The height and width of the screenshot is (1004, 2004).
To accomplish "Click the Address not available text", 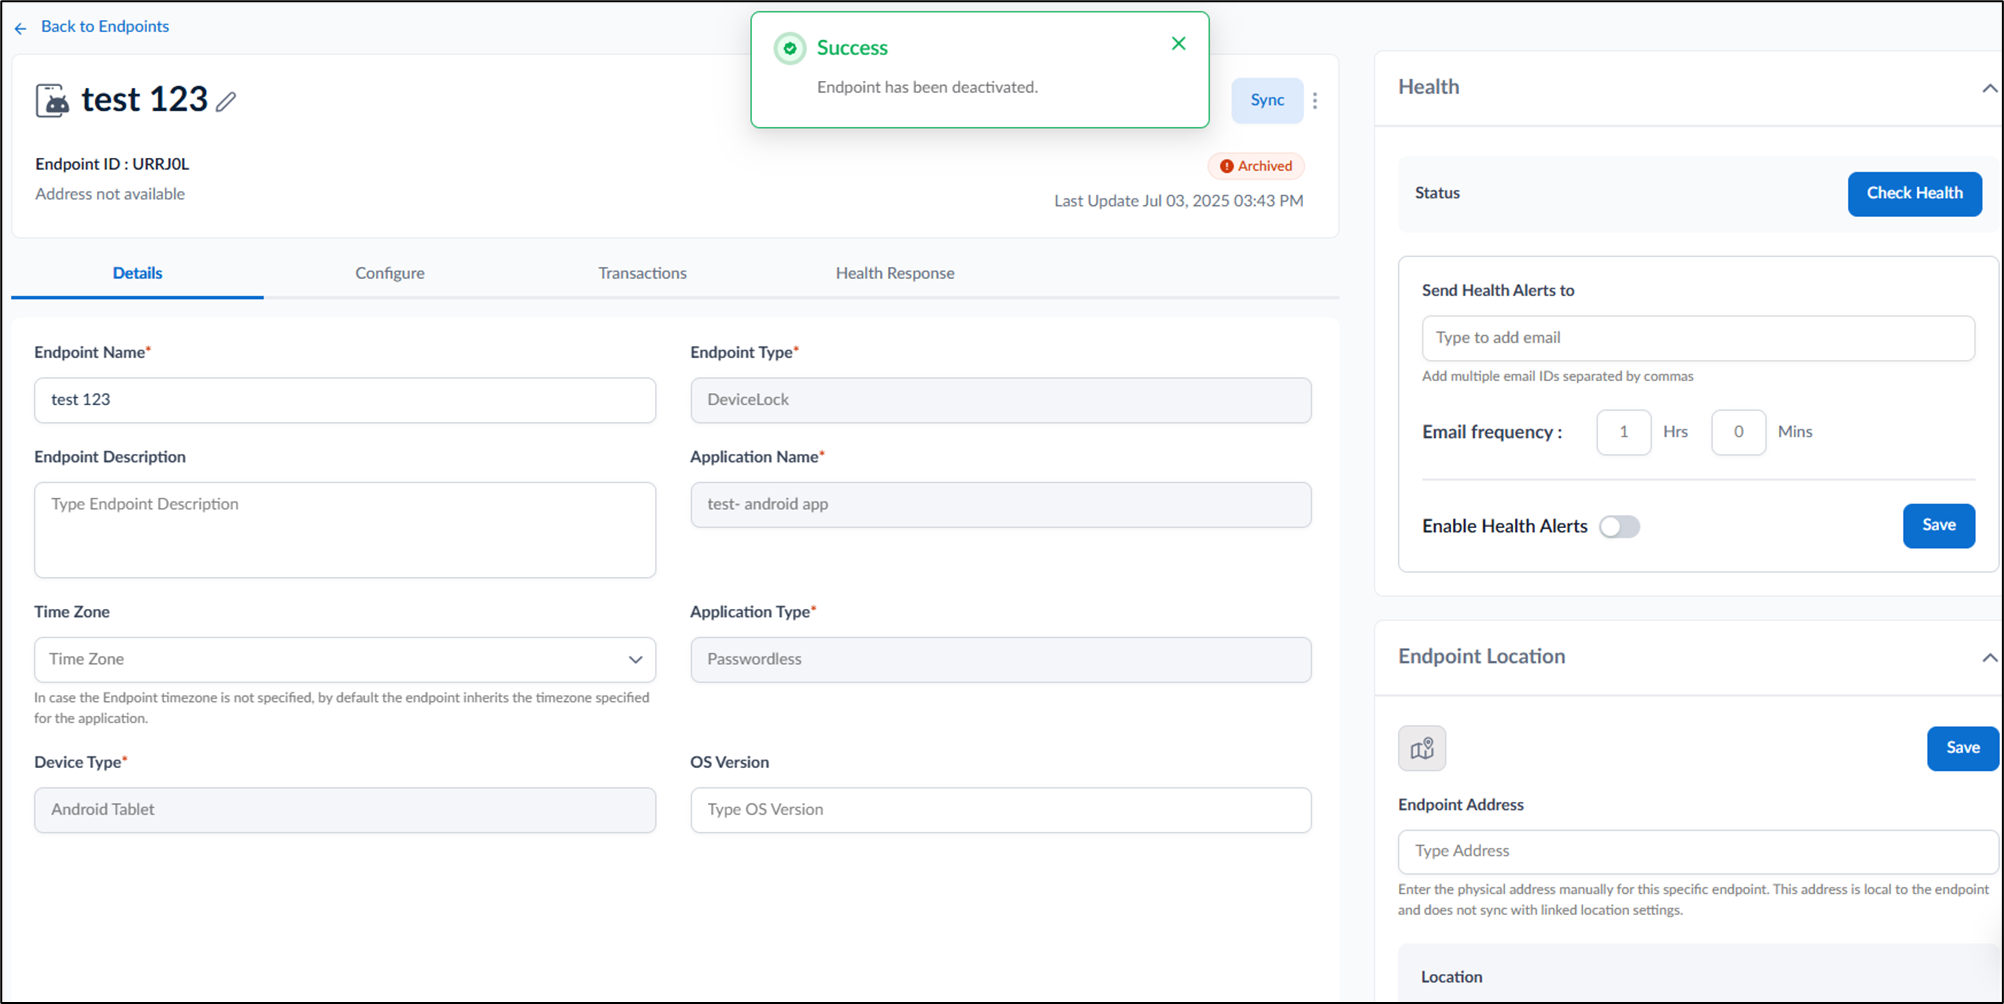I will (x=110, y=194).
